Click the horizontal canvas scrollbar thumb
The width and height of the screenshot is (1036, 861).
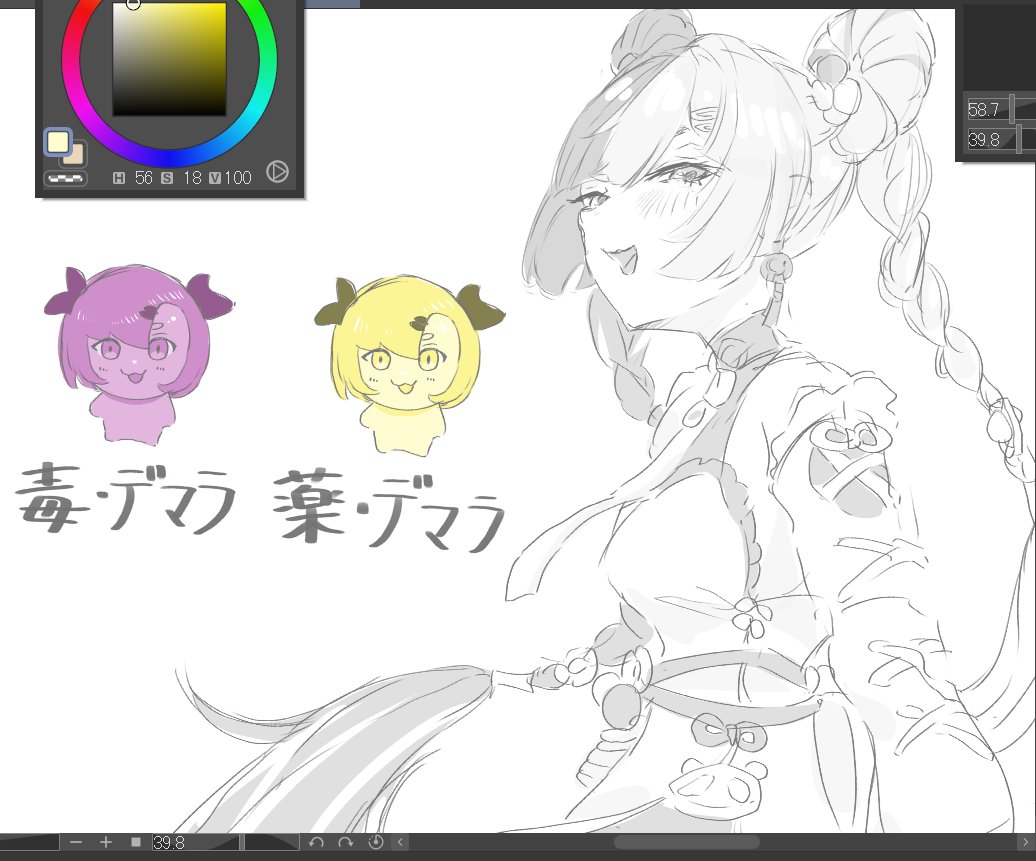click(x=686, y=842)
